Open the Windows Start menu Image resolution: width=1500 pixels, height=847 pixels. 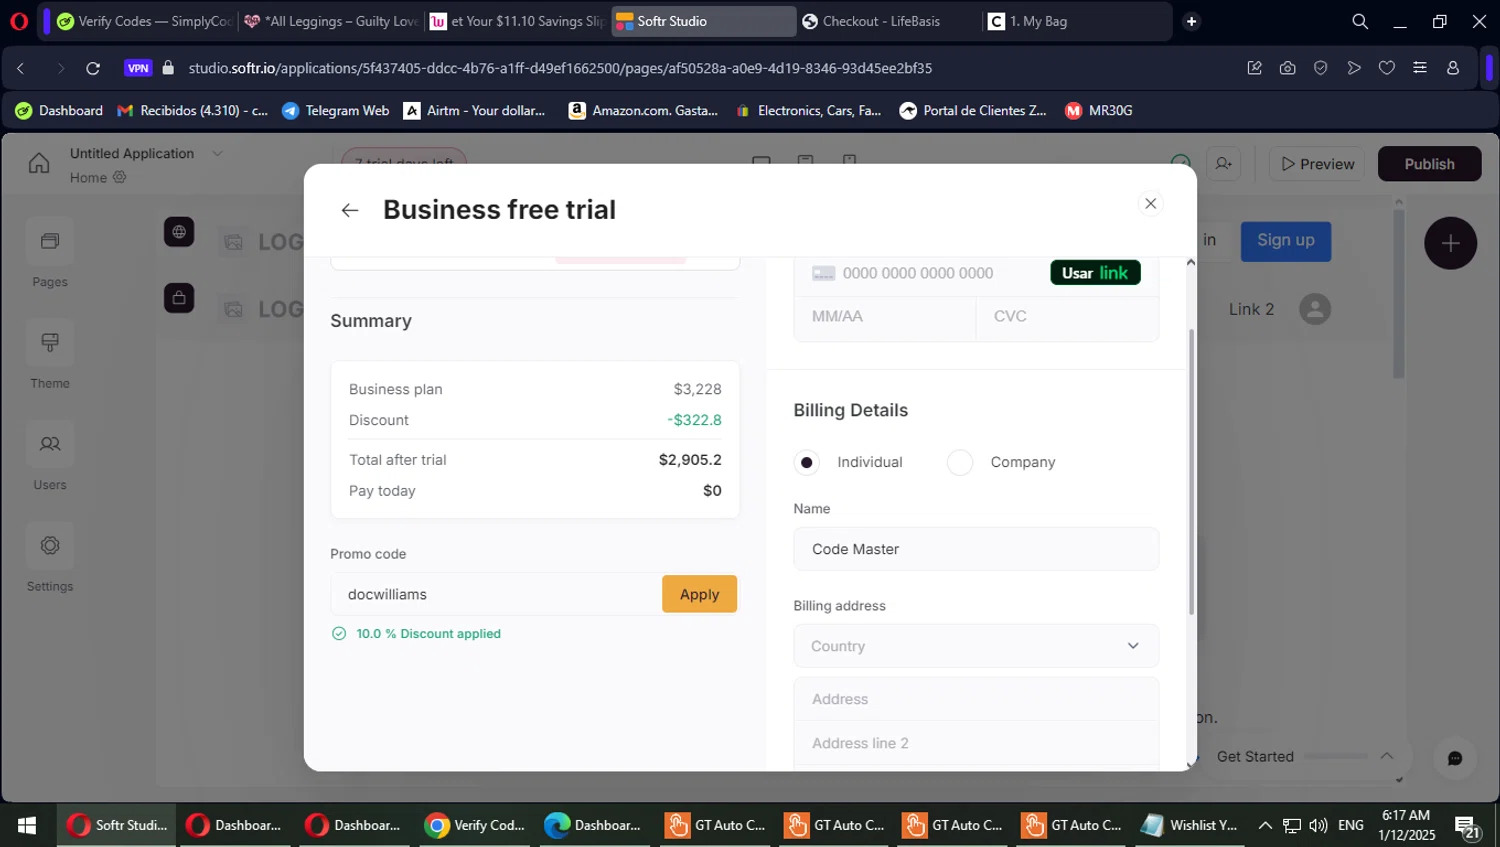coord(27,825)
